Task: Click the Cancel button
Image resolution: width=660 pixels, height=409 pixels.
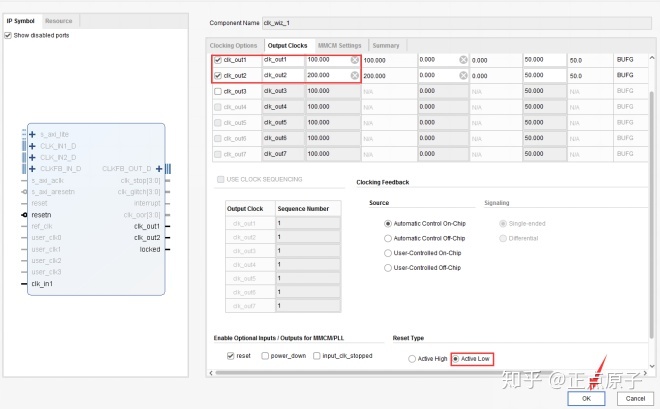Action: point(635,398)
